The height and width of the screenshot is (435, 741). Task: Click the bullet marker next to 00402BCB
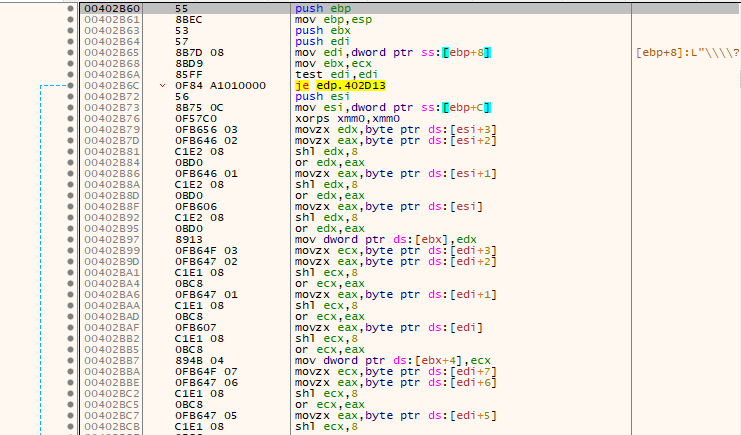(x=70, y=426)
